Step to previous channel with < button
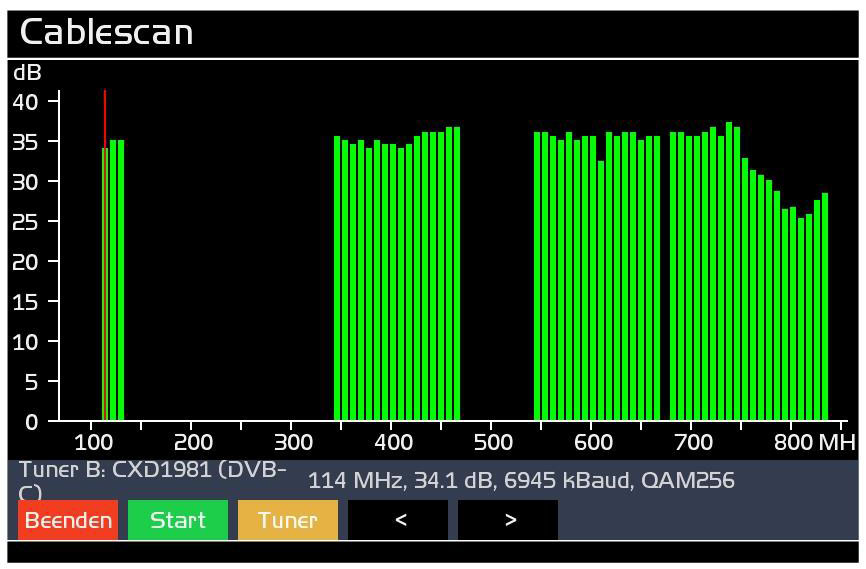This screenshot has height=569, width=866. point(398,520)
